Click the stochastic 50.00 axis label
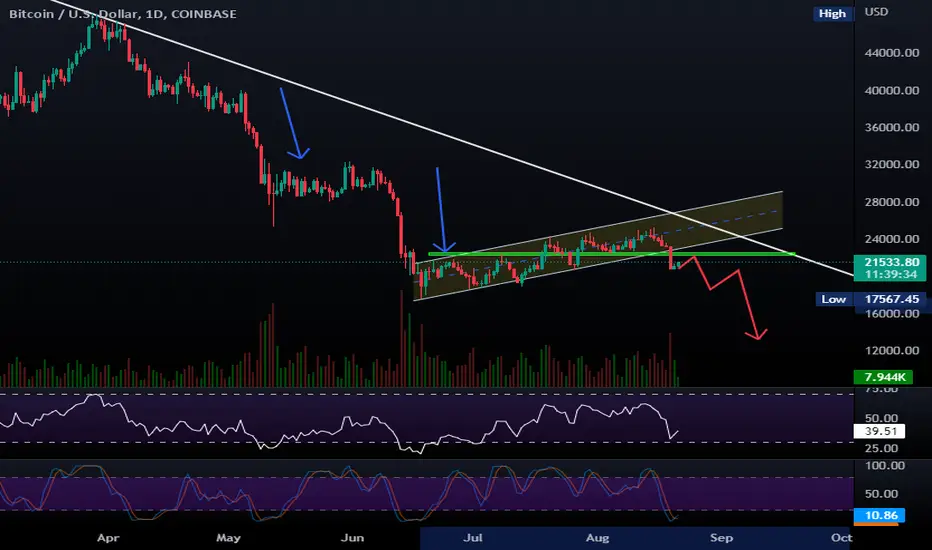 (x=881, y=494)
